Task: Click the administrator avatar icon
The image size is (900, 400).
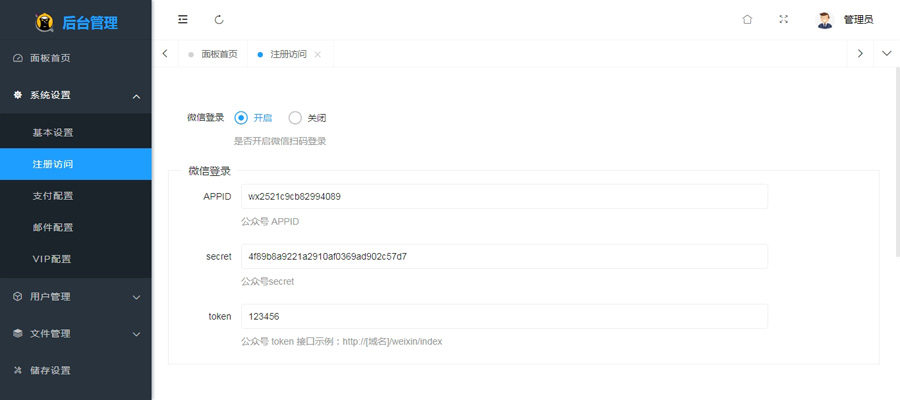Action: point(824,20)
